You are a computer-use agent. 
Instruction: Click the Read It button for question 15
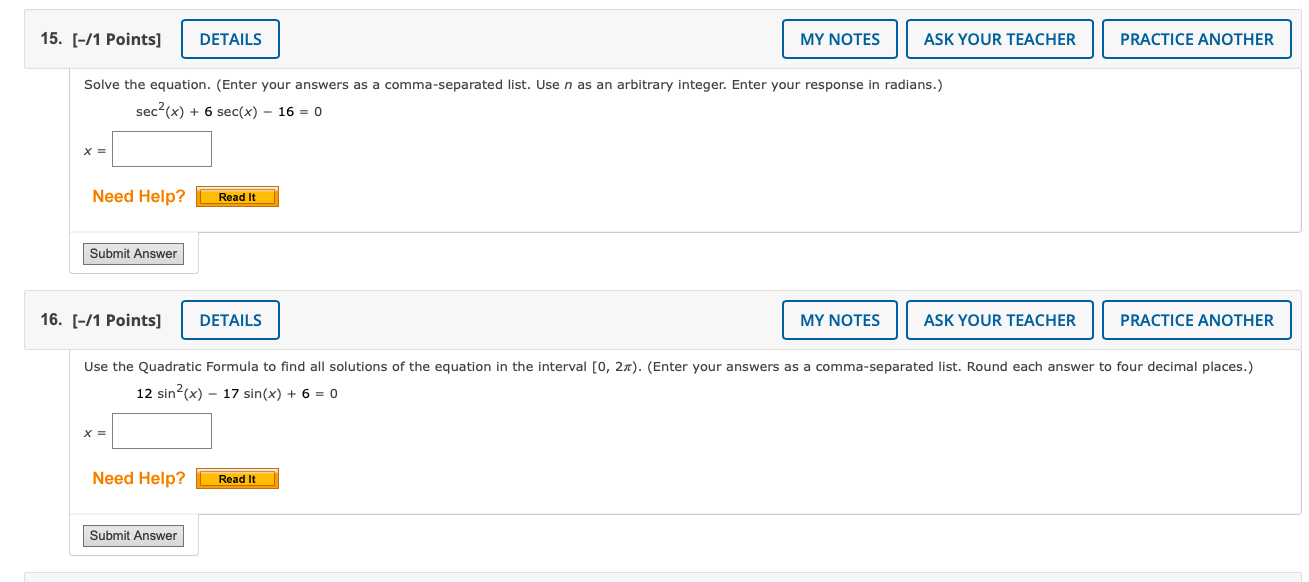(236, 196)
